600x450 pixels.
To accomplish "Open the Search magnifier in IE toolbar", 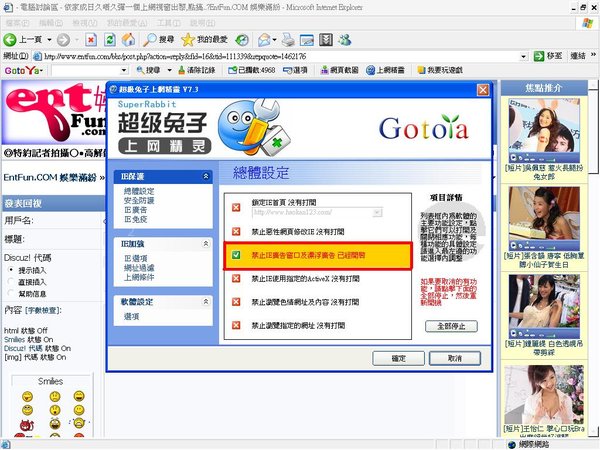I will click(150, 39).
